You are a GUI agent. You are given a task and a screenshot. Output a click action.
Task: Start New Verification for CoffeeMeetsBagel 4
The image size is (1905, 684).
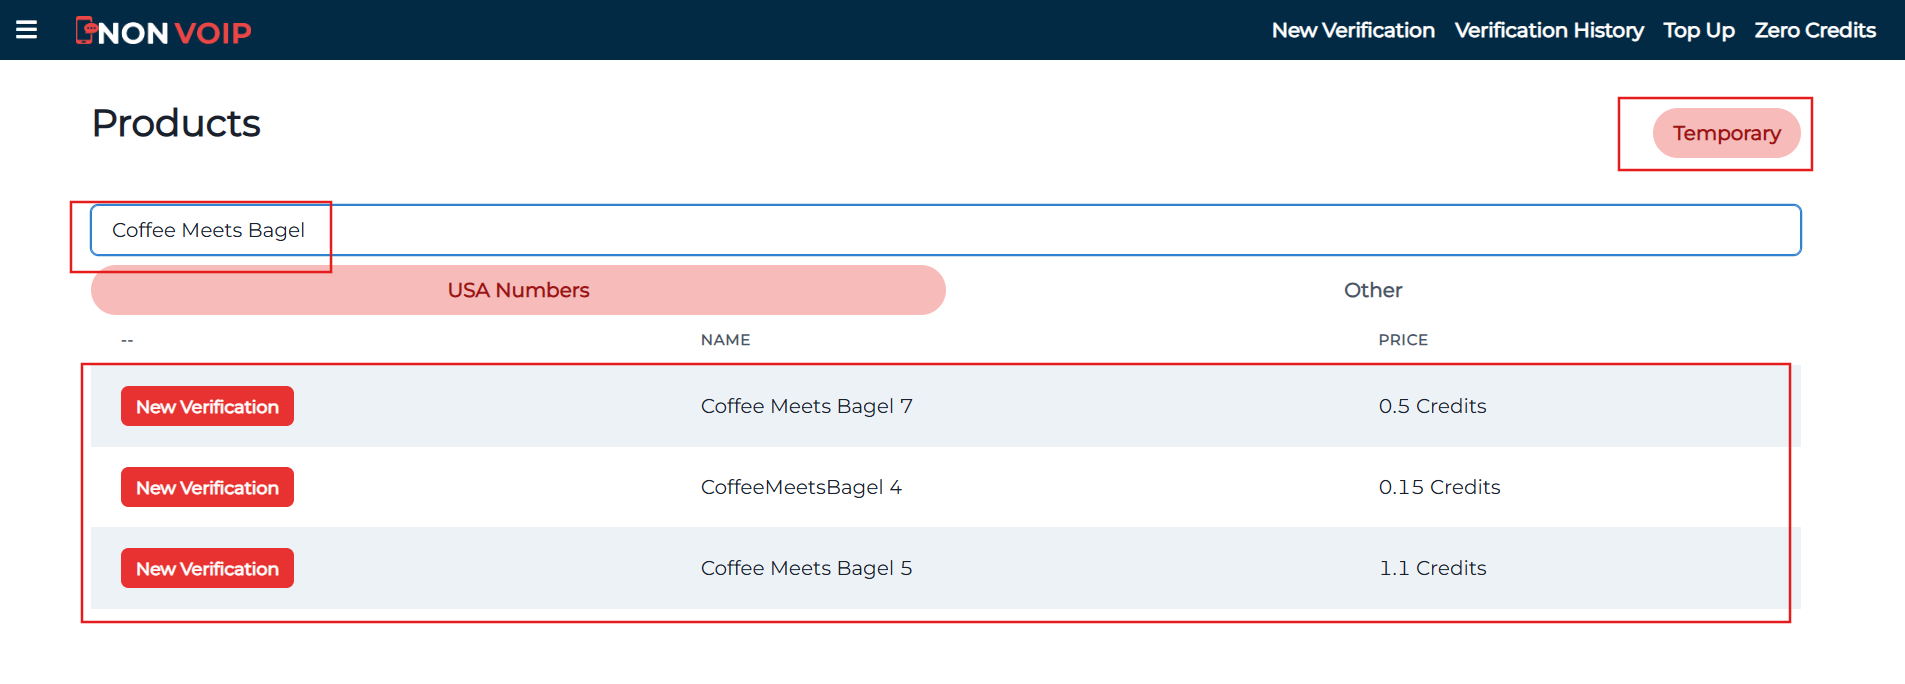pyautogui.click(x=207, y=487)
